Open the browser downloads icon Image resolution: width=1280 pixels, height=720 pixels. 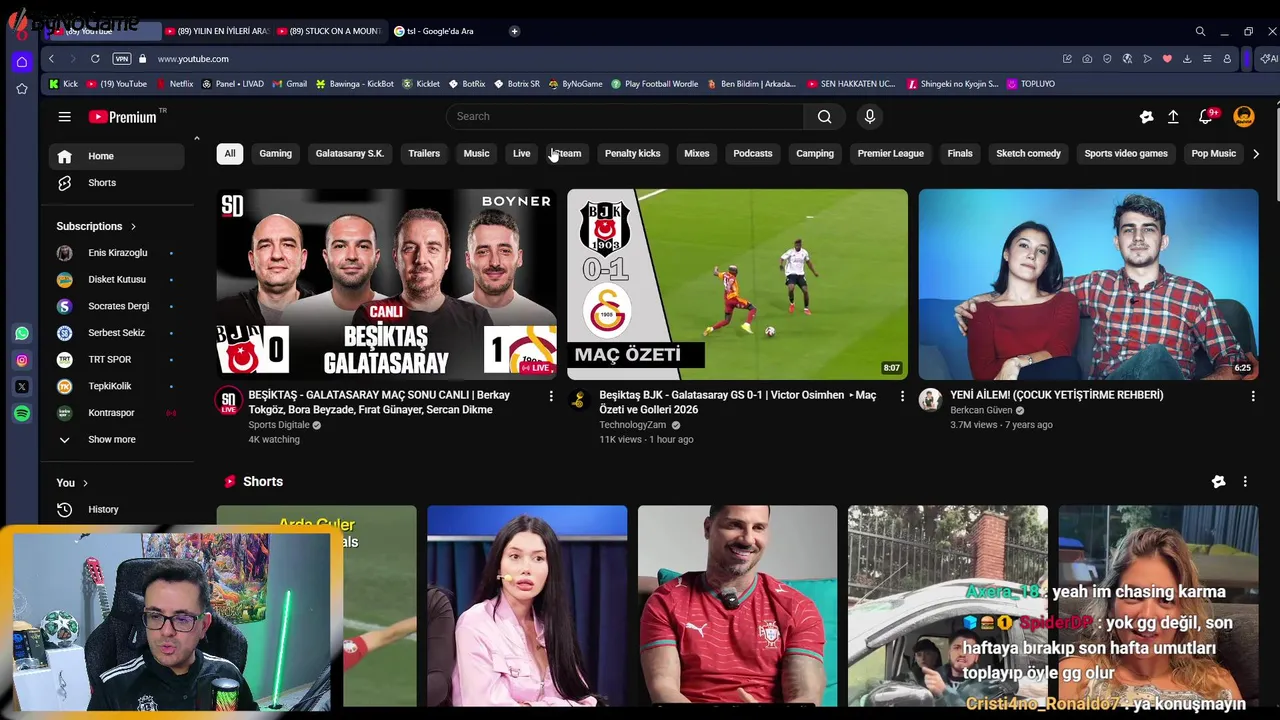point(1187,59)
